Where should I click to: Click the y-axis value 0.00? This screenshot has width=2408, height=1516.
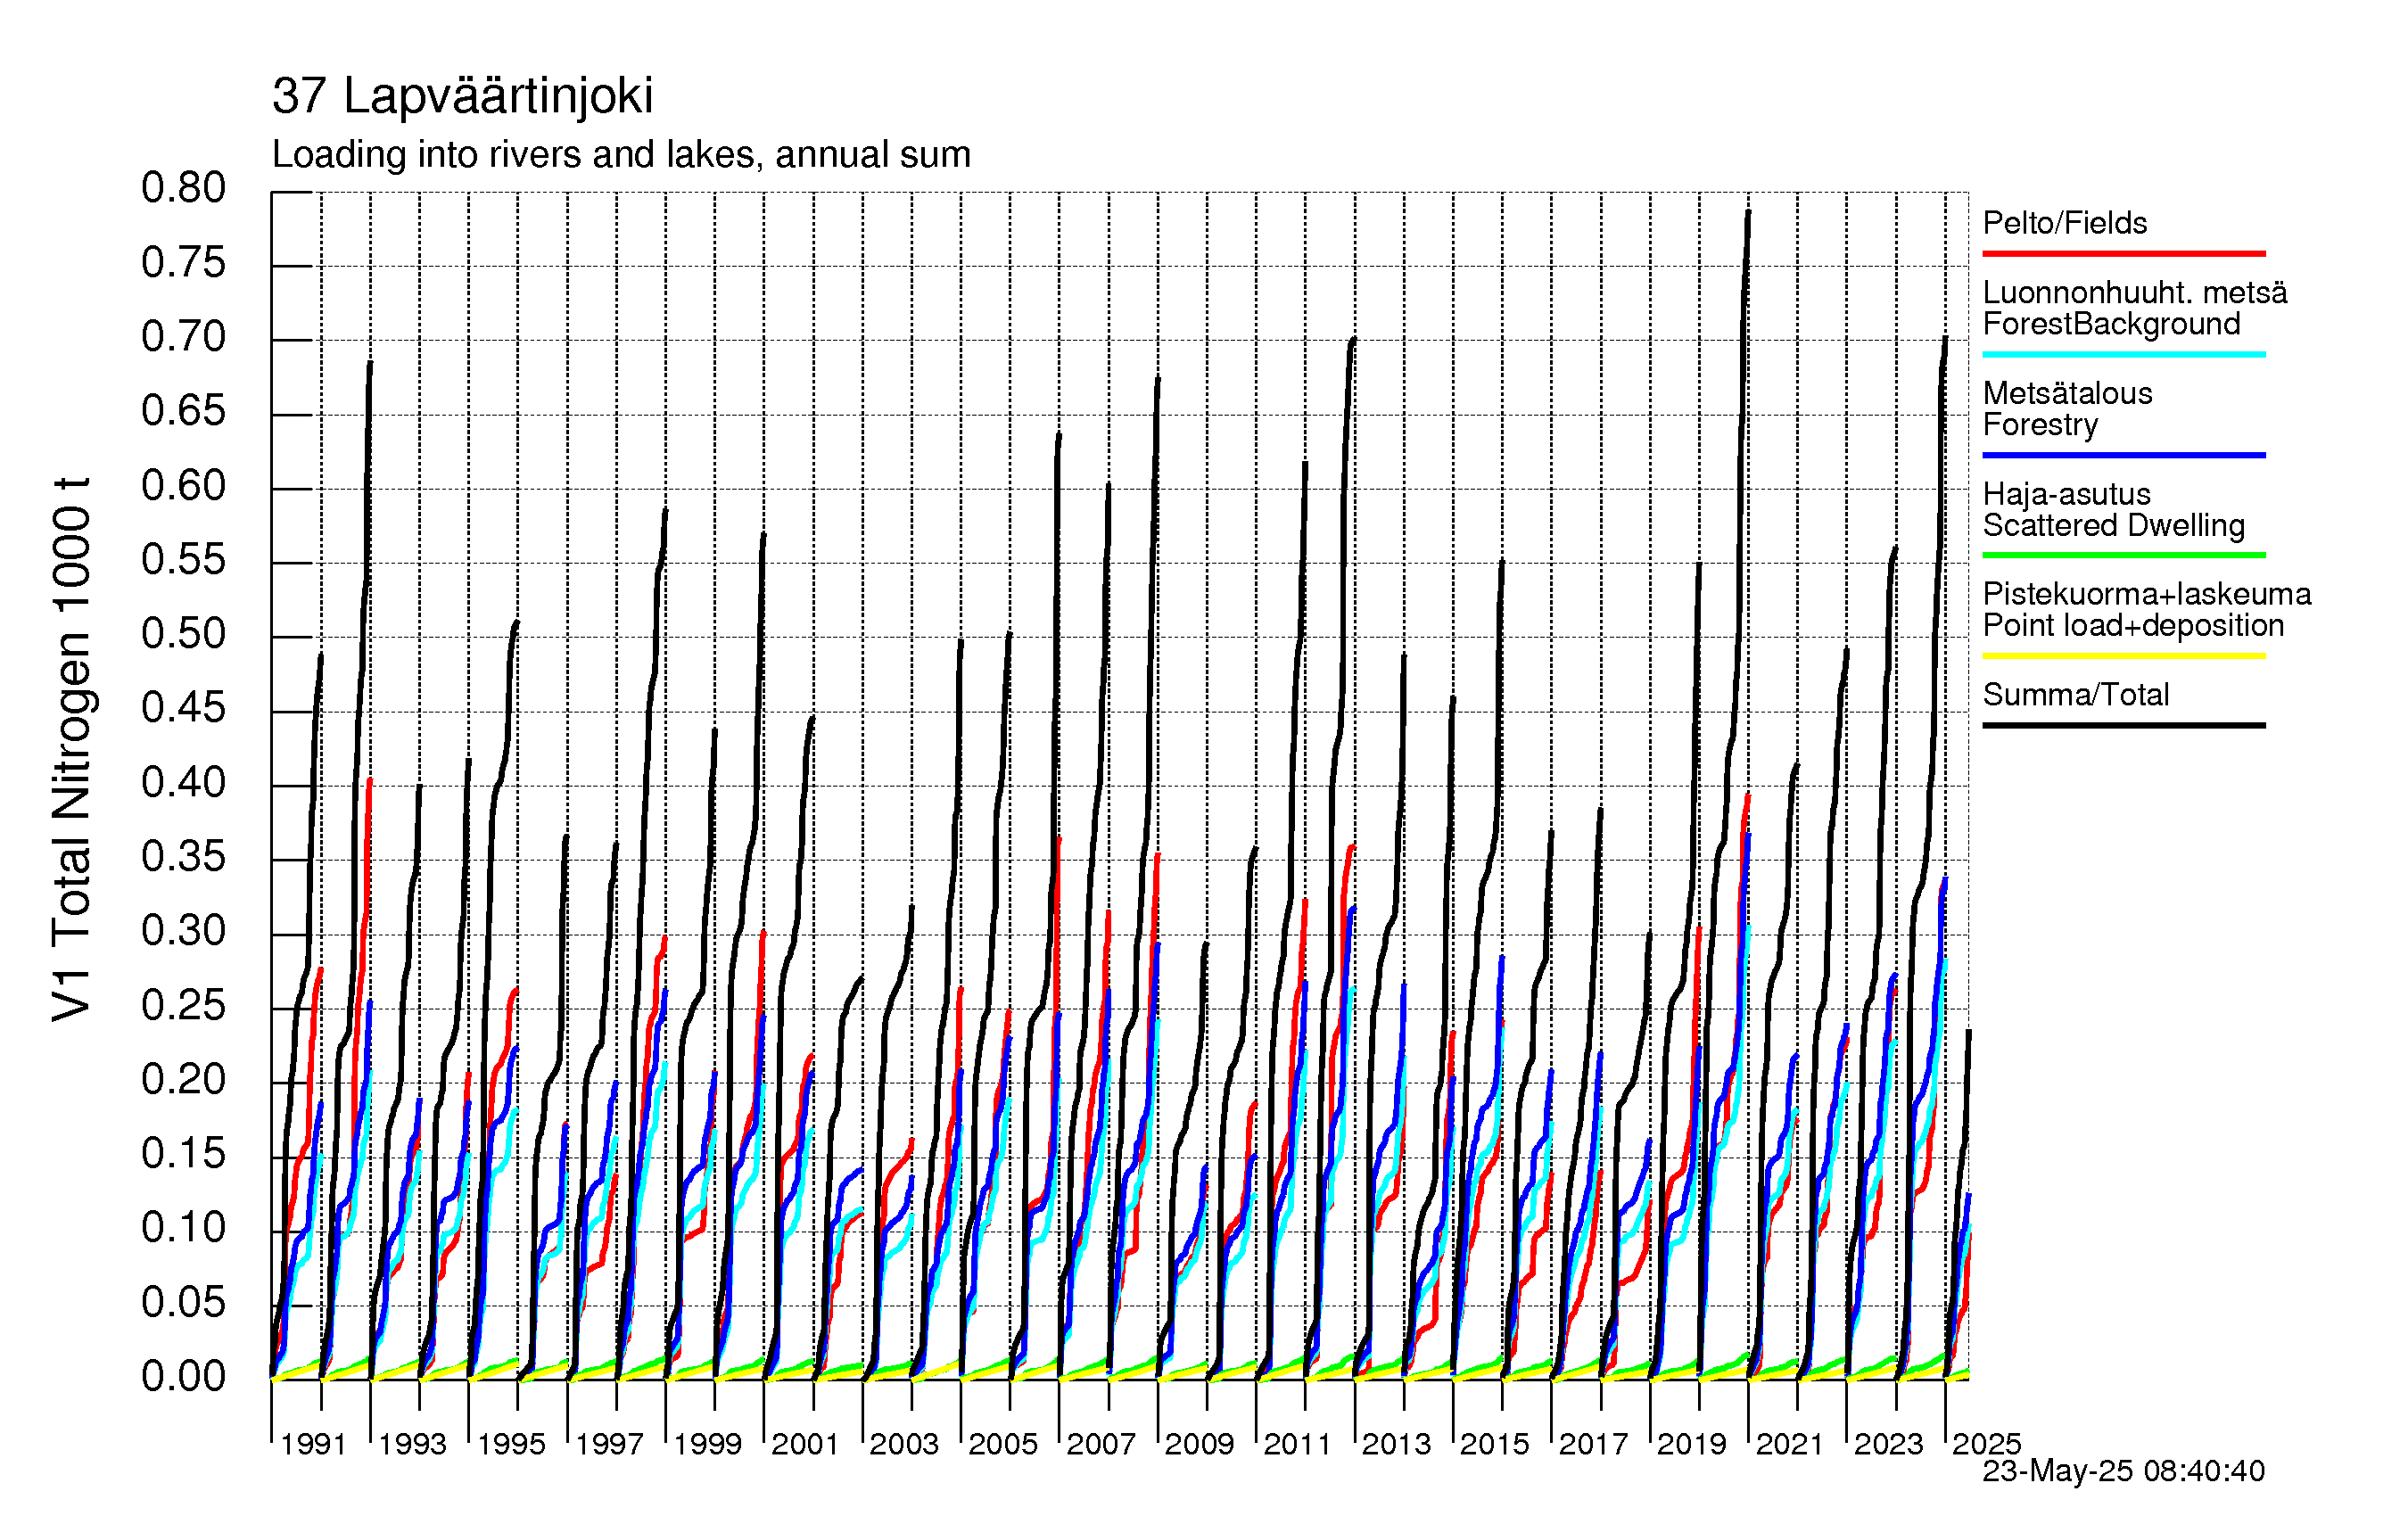tap(183, 1377)
